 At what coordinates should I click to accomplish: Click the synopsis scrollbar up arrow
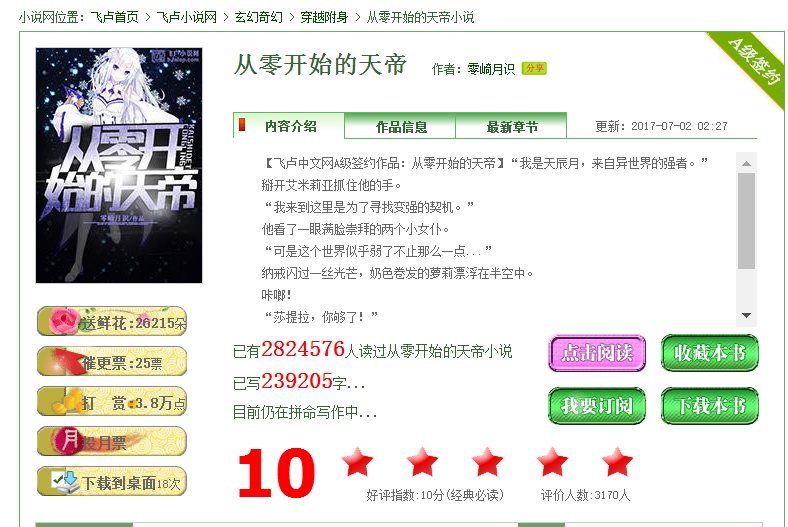(746, 163)
